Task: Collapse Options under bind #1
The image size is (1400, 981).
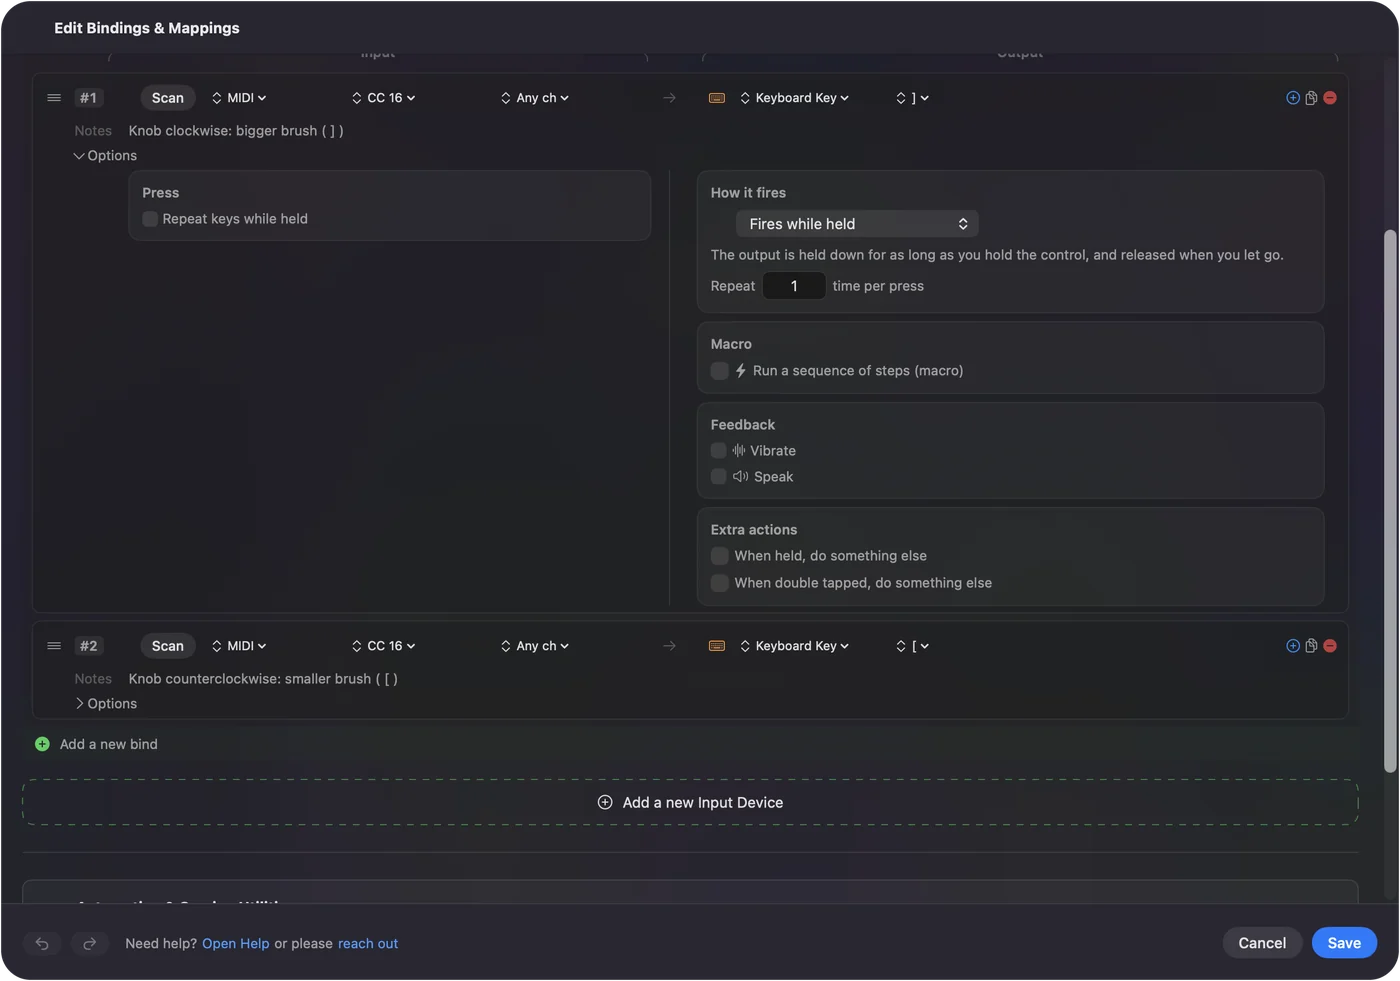Action: point(105,156)
